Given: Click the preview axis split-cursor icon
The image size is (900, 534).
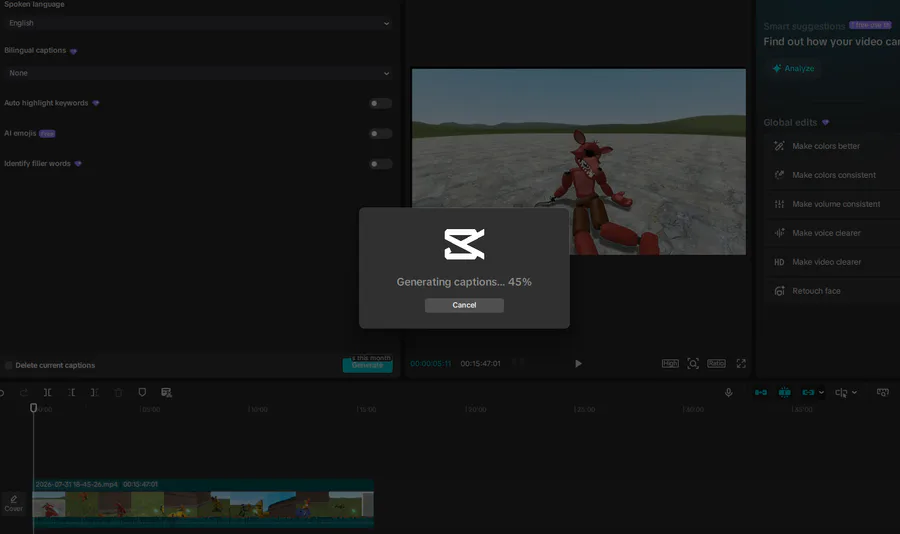Looking at the screenshot, I should (841, 393).
